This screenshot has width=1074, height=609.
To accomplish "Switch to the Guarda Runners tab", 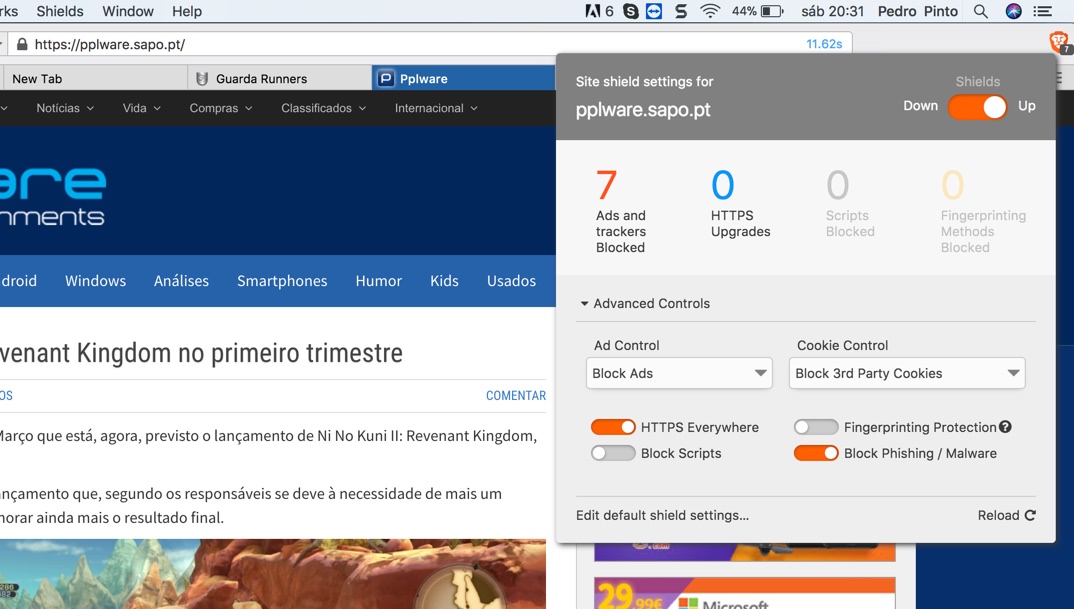I will click(261, 78).
